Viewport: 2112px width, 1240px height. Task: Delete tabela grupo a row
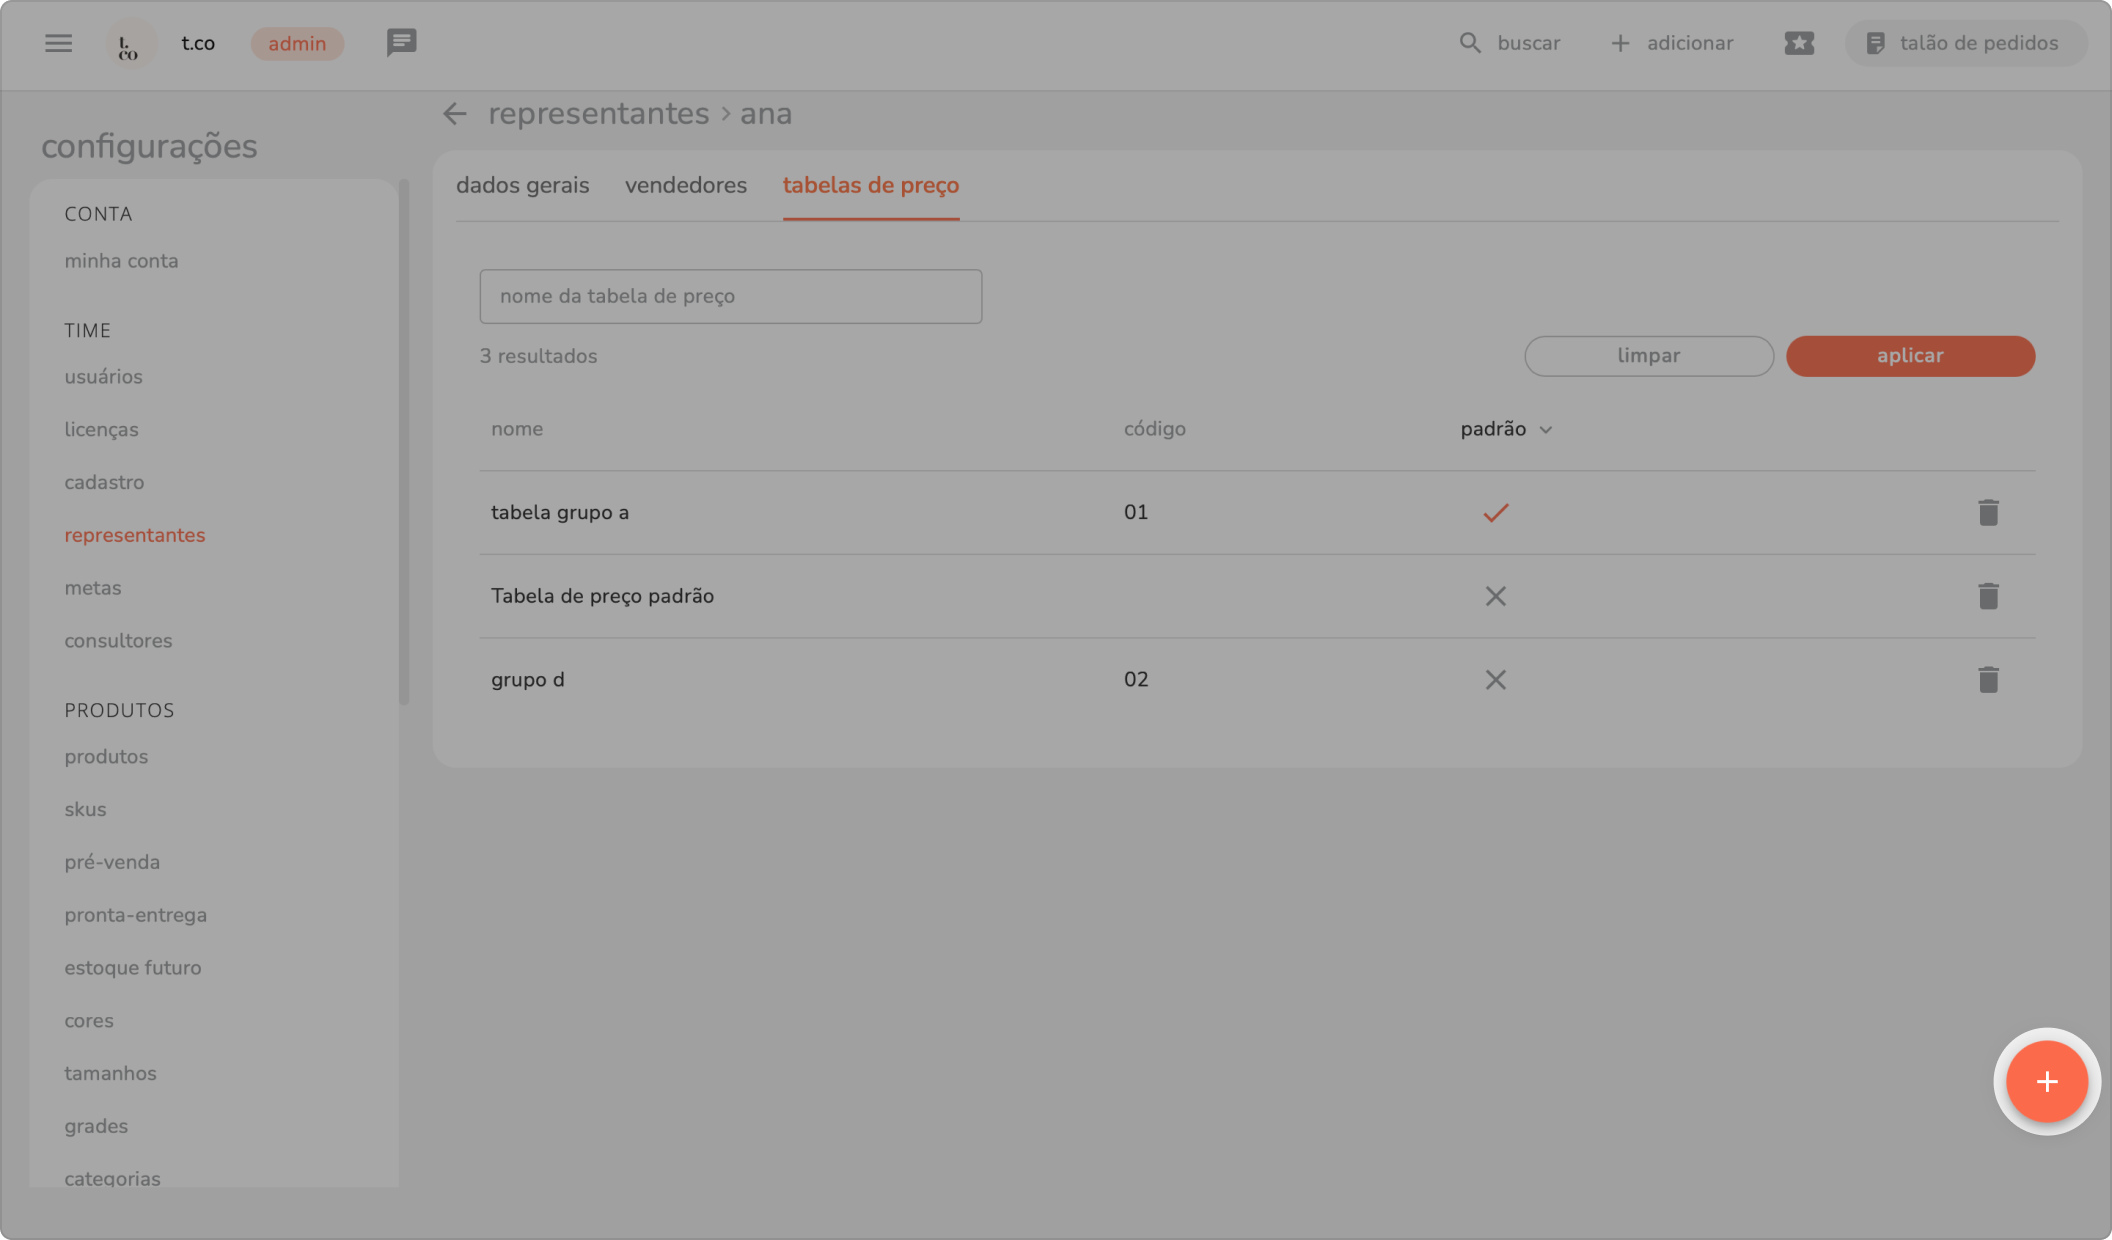(1987, 513)
